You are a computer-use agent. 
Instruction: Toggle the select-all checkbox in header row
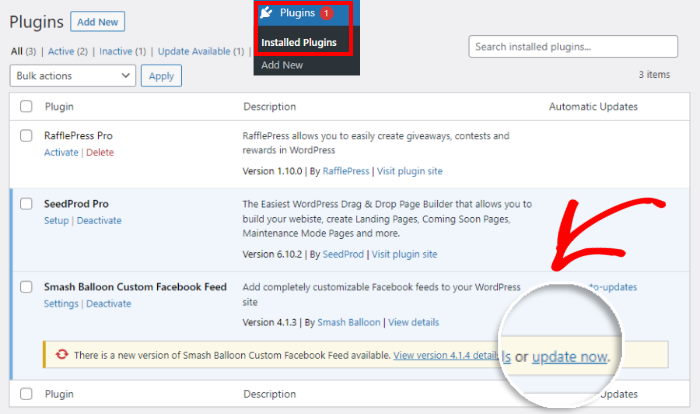click(26, 106)
